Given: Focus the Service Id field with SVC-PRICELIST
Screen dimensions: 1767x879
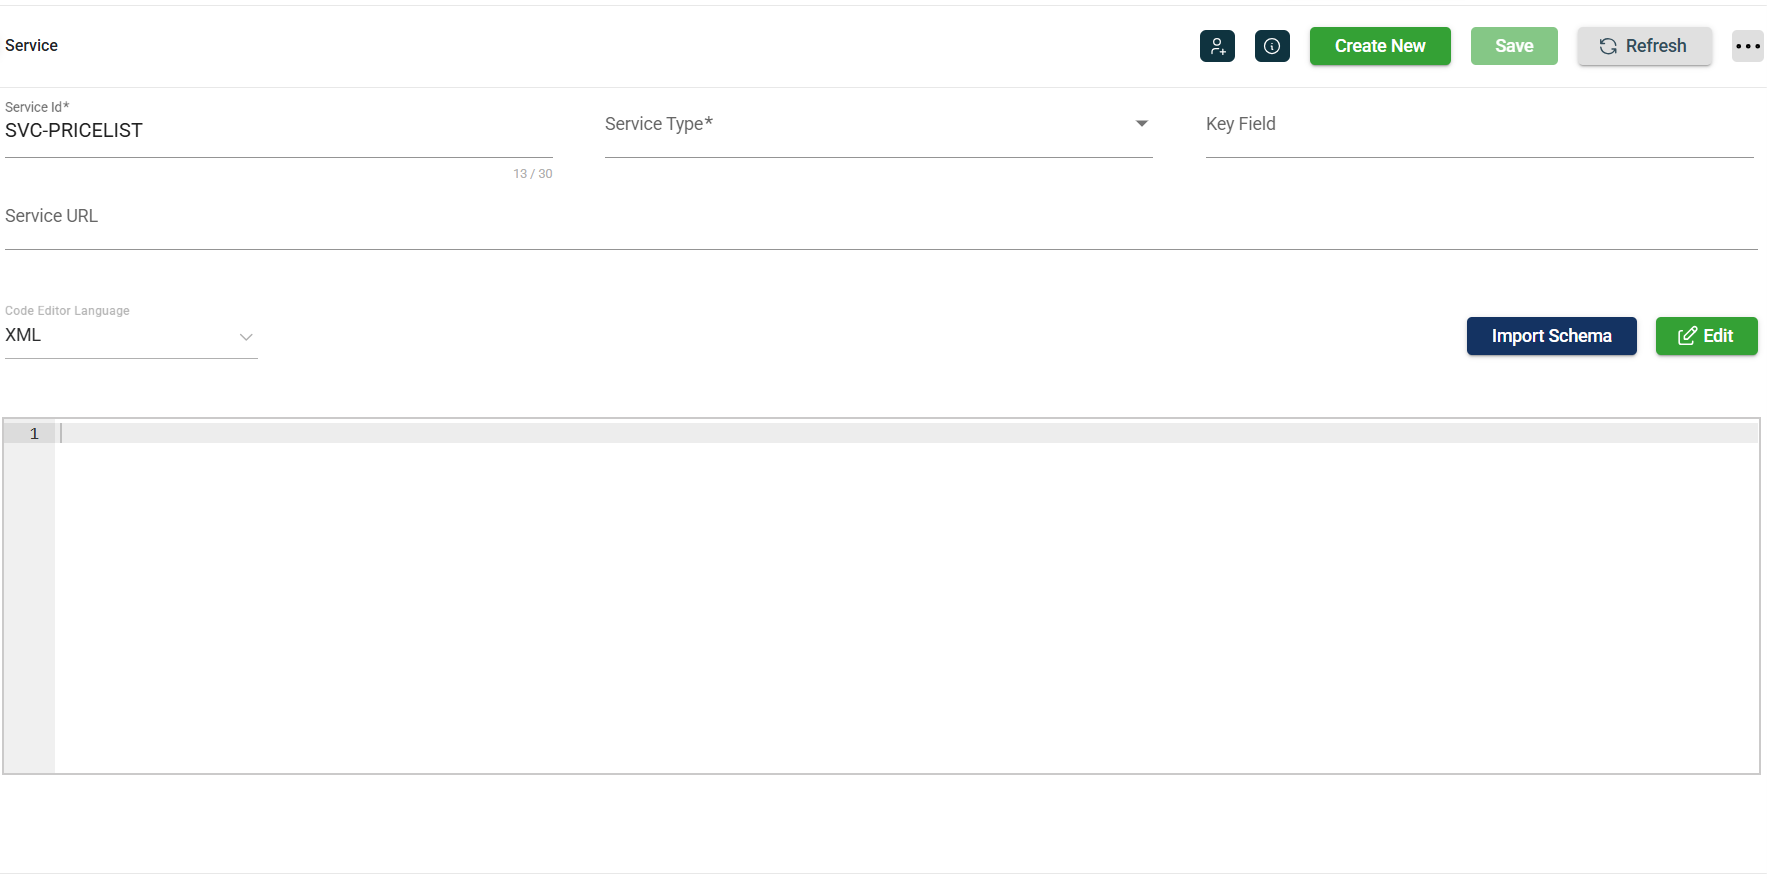Looking at the screenshot, I should point(278,131).
